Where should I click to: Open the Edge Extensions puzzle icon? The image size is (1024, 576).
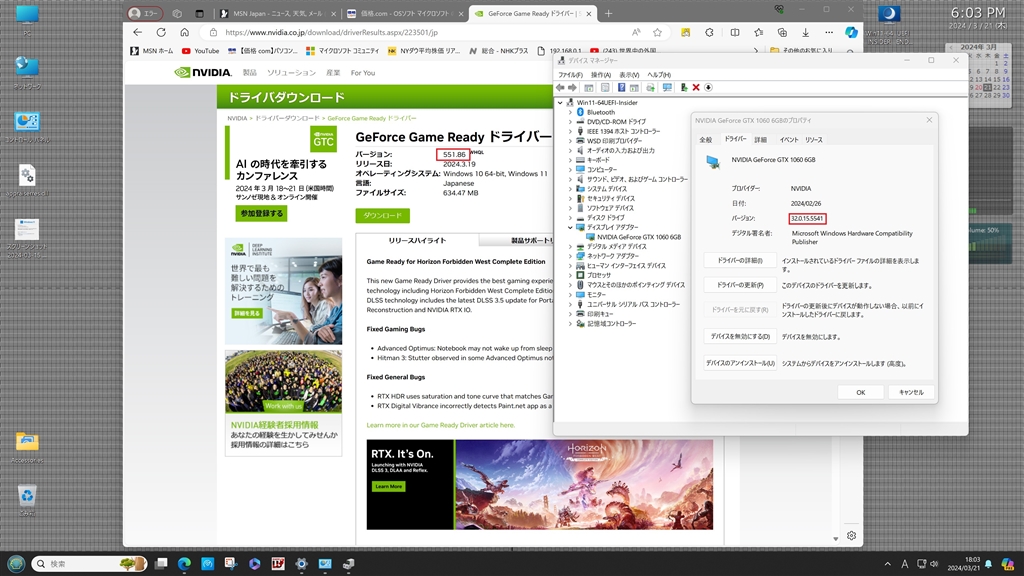coord(709,32)
